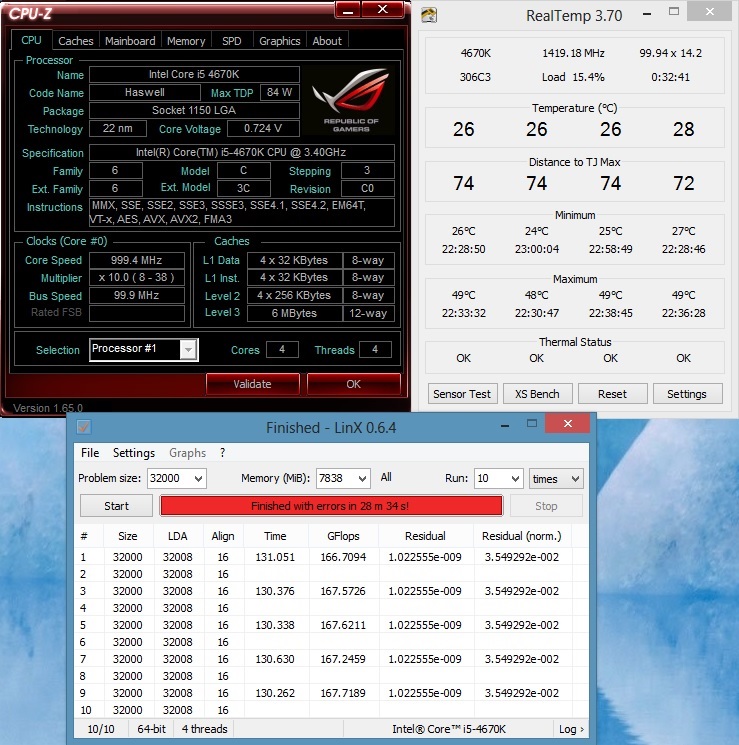This screenshot has width=739, height=745.
Task: Click the Intel Core i5-4670K status text
Action: coord(449,729)
